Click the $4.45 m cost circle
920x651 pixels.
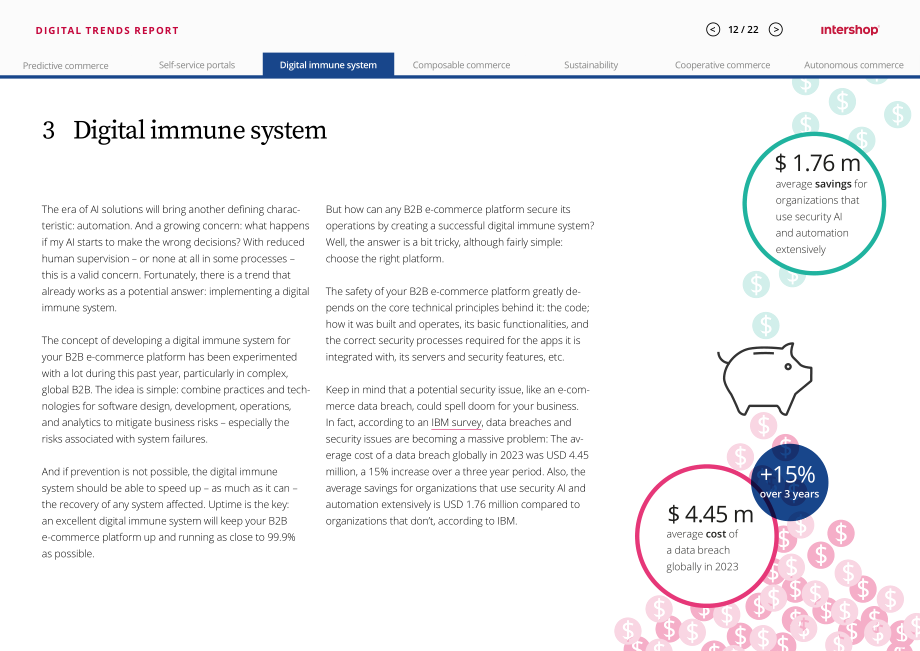tap(707, 536)
